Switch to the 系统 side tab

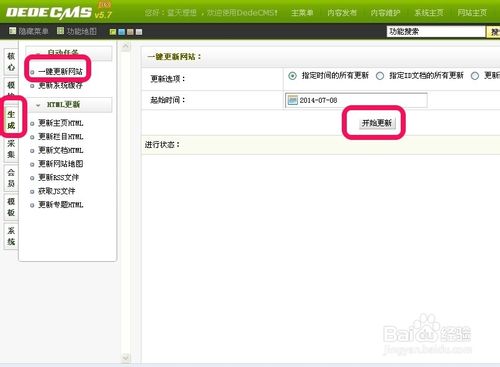(11, 236)
